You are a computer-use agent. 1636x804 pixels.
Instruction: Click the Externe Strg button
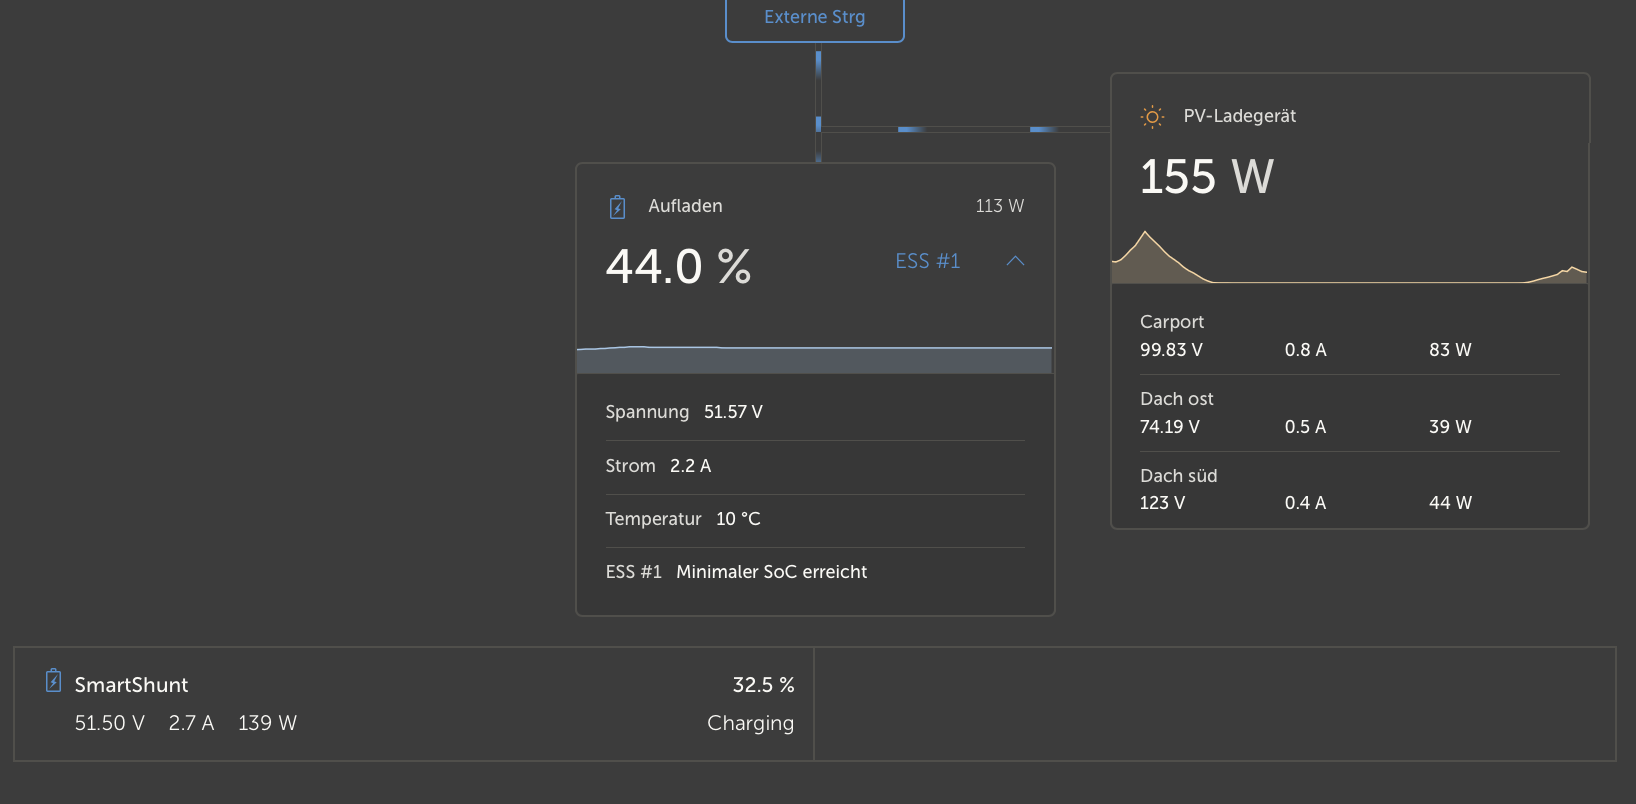click(814, 18)
